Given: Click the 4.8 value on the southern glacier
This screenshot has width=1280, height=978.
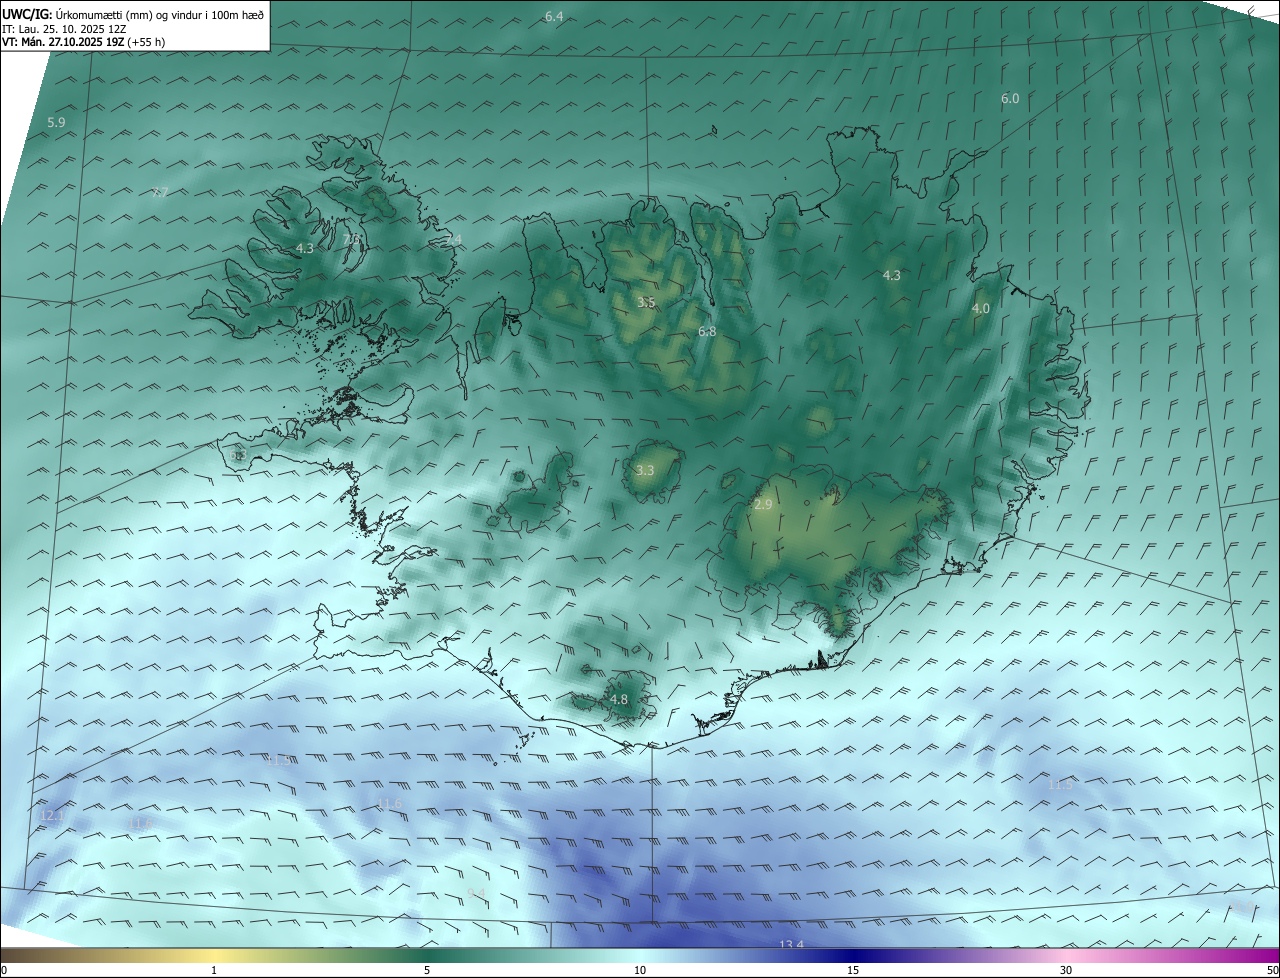Looking at the screenshot, I should 619,700.
